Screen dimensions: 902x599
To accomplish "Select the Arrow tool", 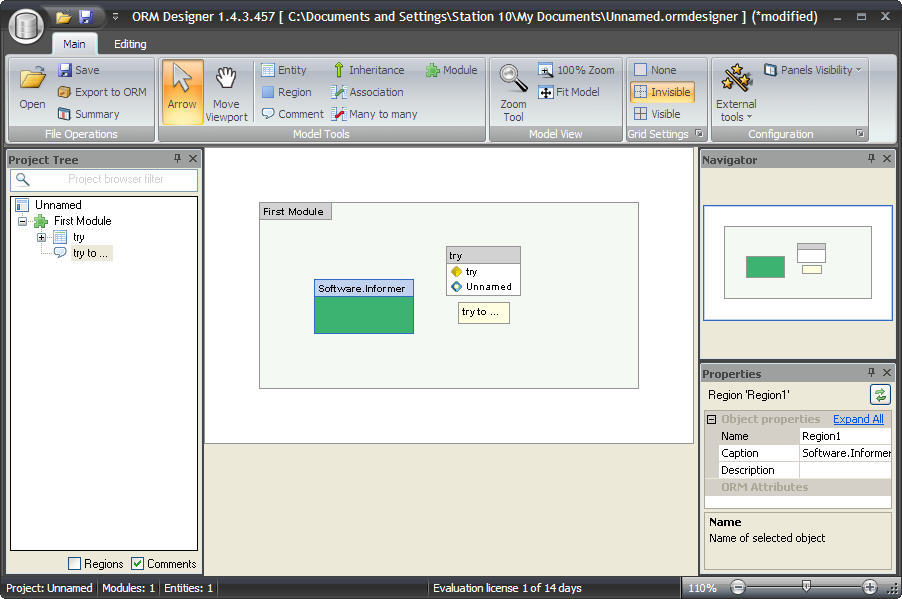I will pos(182,92).
